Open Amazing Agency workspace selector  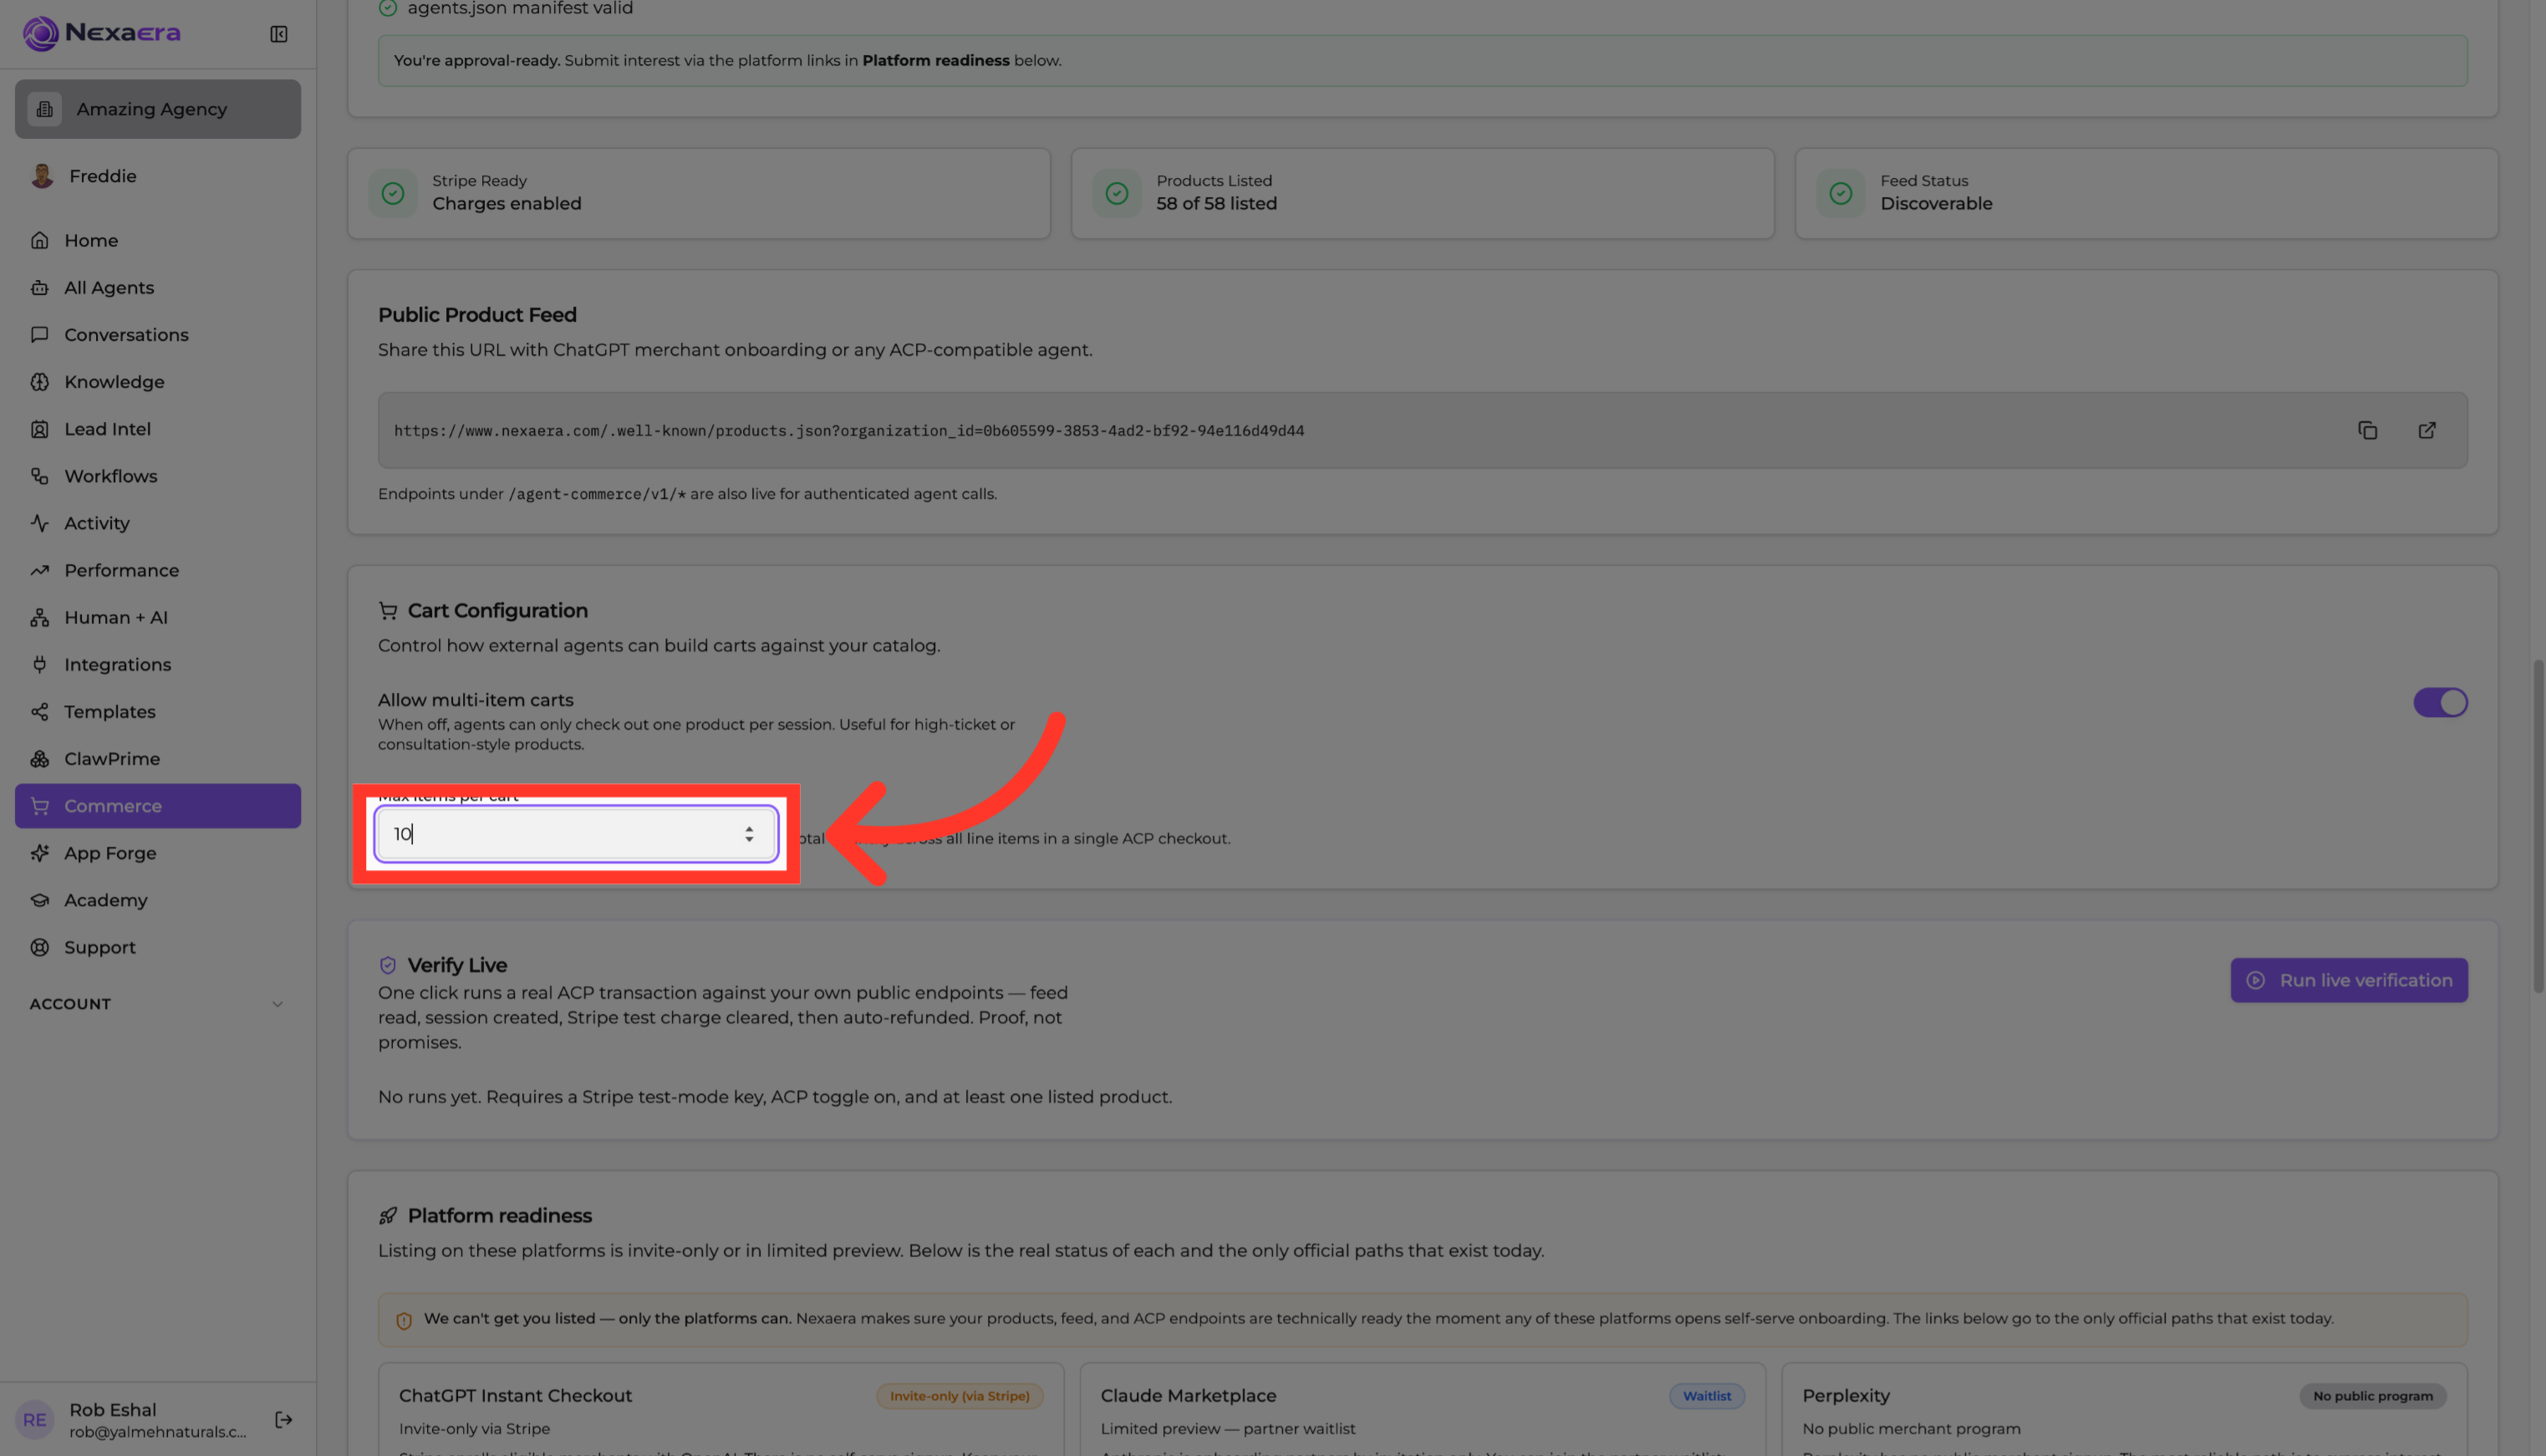coord(158,109)
